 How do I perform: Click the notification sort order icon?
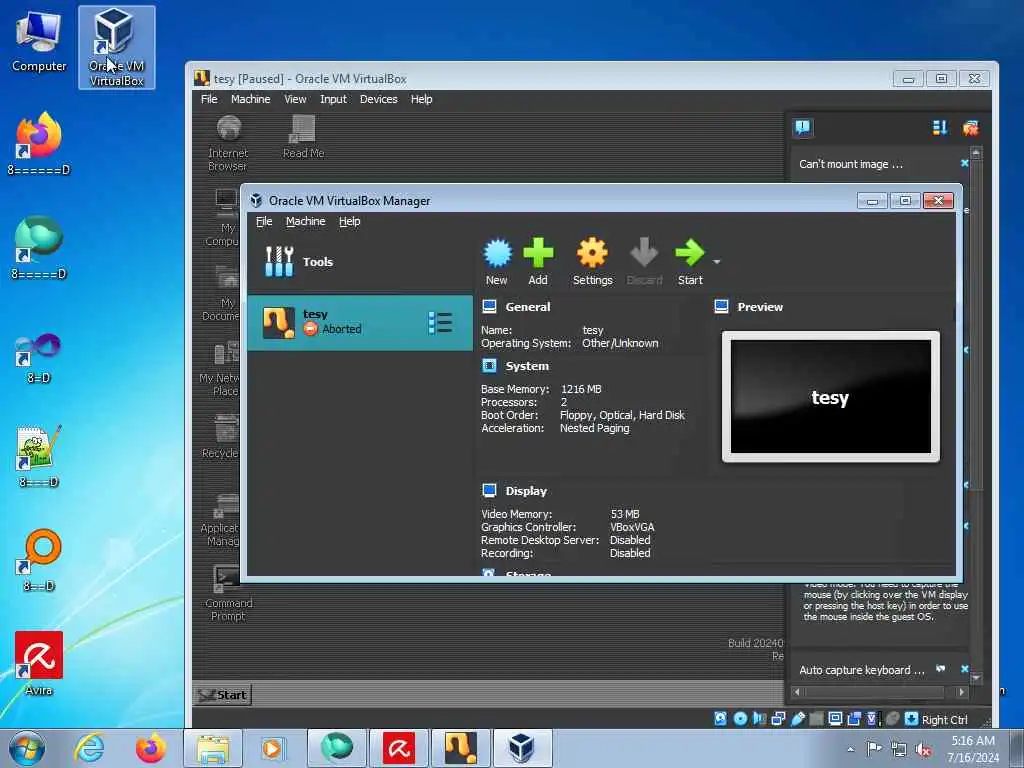click(x=940, y=128)
